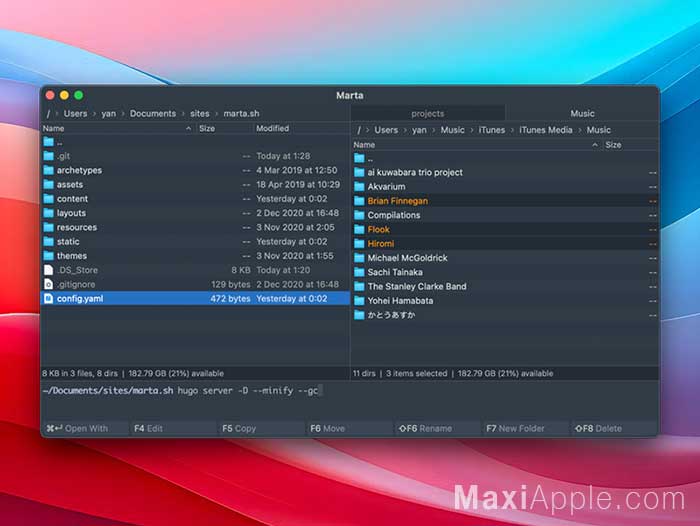Screen dimensions: 700x526
Task: Click the F4 Edit button
Action: pyautogui.click(x=173, y=428)
